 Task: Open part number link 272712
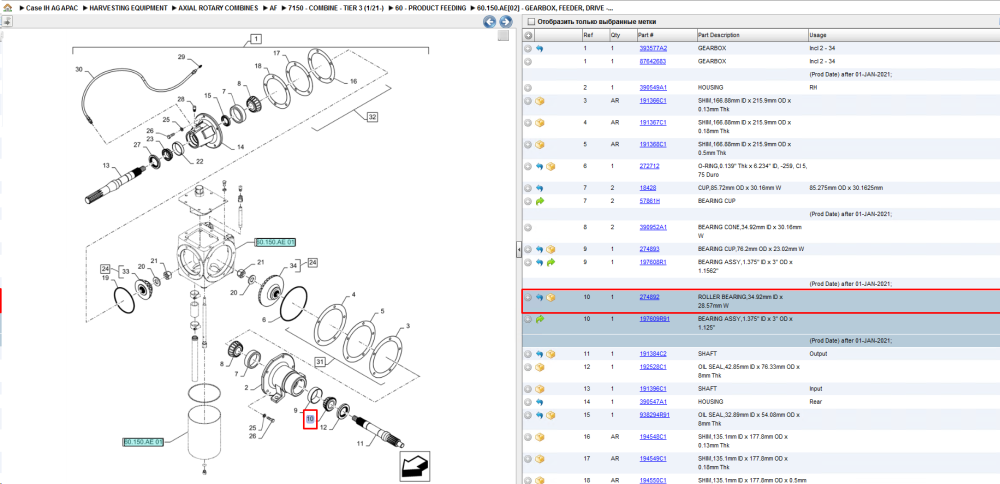(649, 166)
